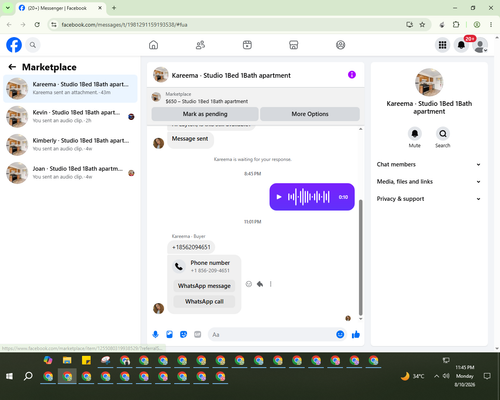
Task: Choose a GIF from the GIF icon
Action: coord(198,334)
